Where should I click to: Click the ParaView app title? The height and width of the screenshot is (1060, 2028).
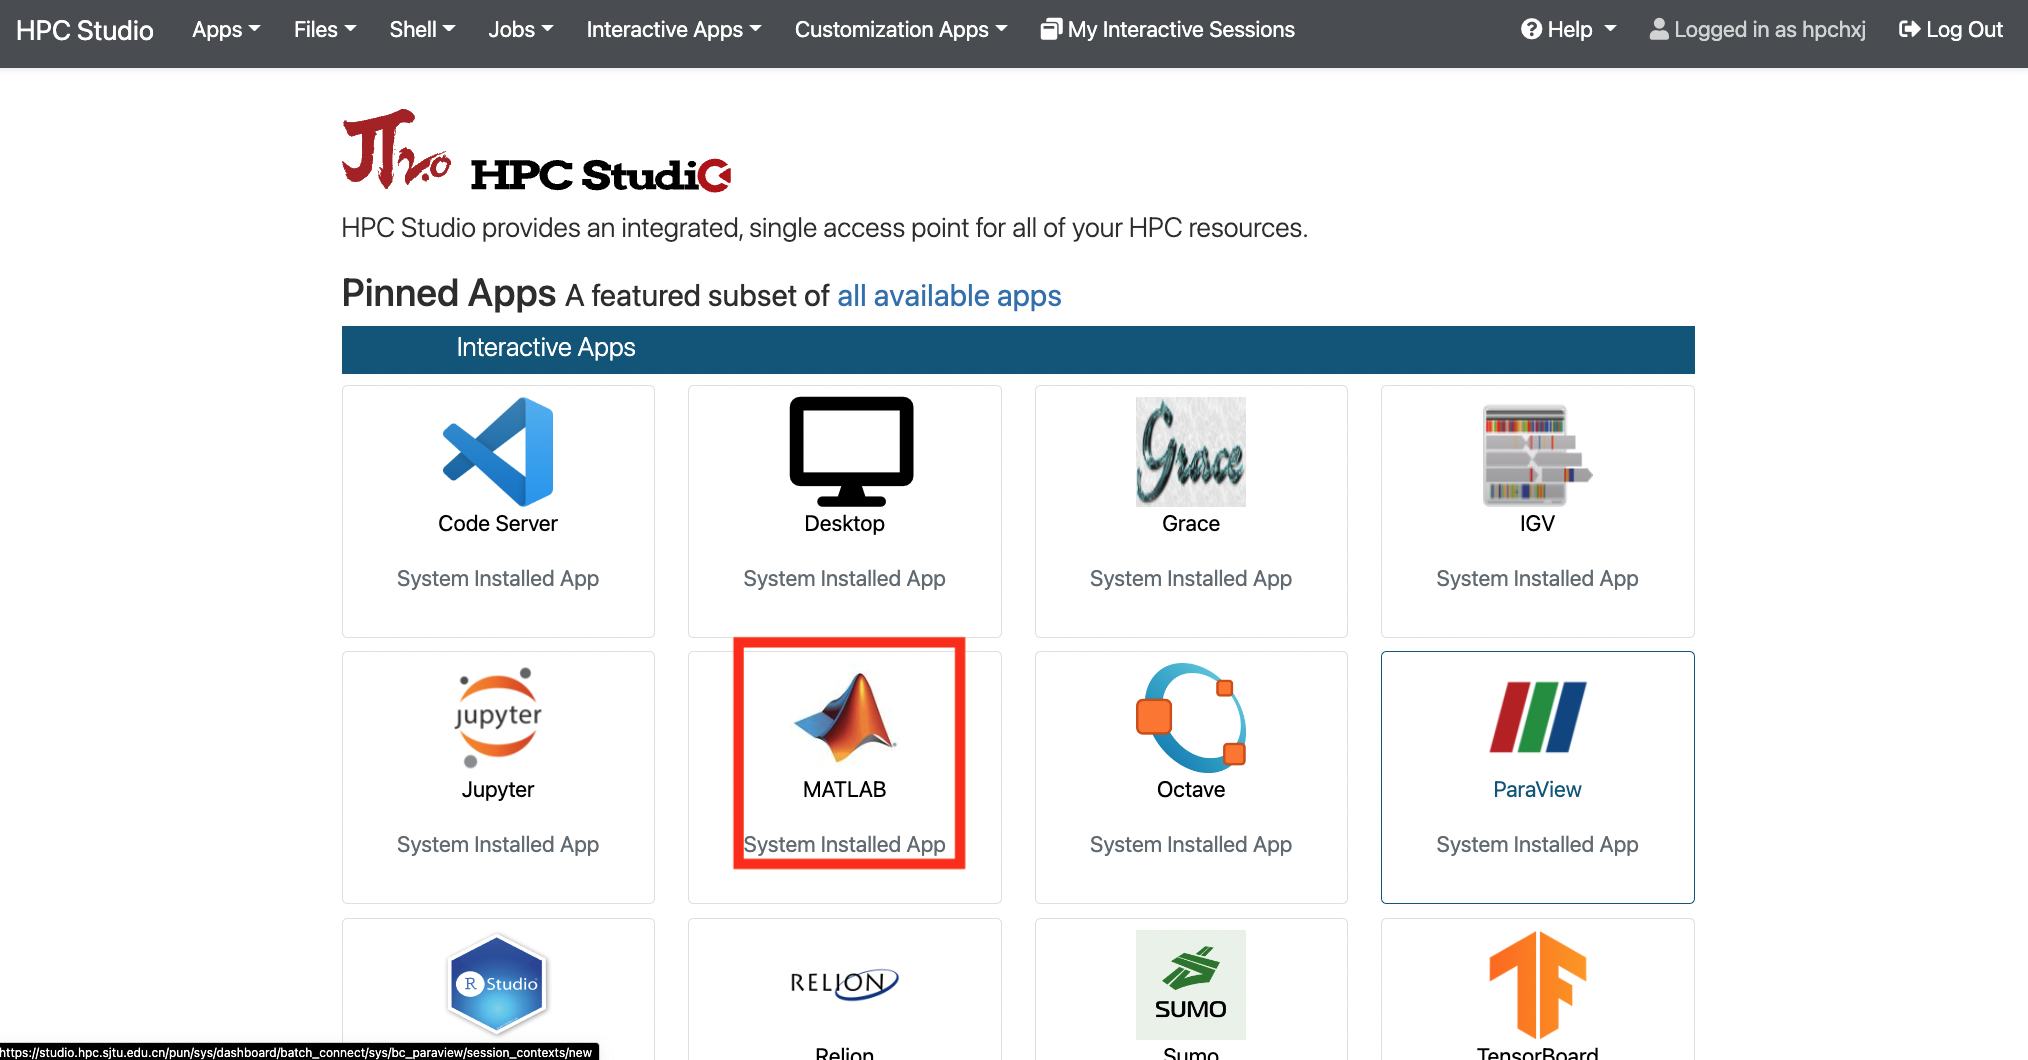coord(1537,790)
